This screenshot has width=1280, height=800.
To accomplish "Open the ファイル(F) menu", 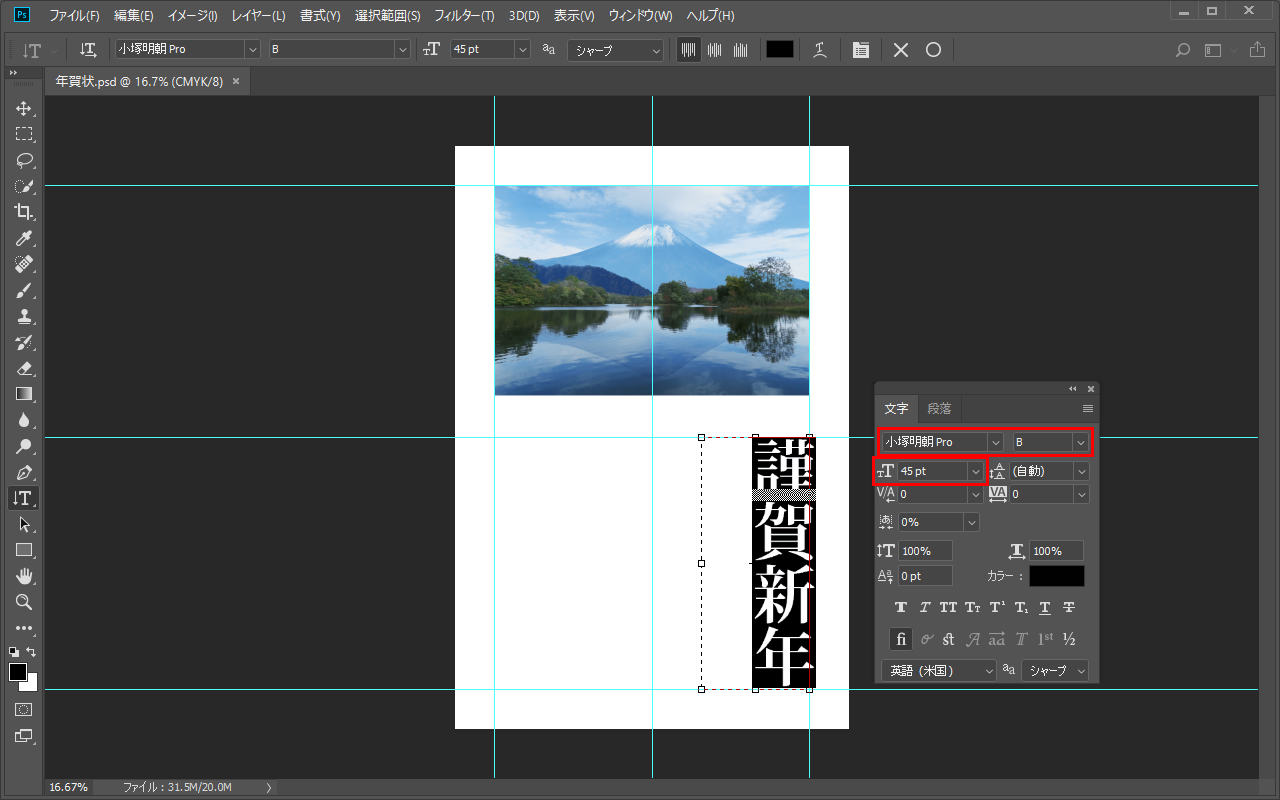I will click(x=75, y=16).
